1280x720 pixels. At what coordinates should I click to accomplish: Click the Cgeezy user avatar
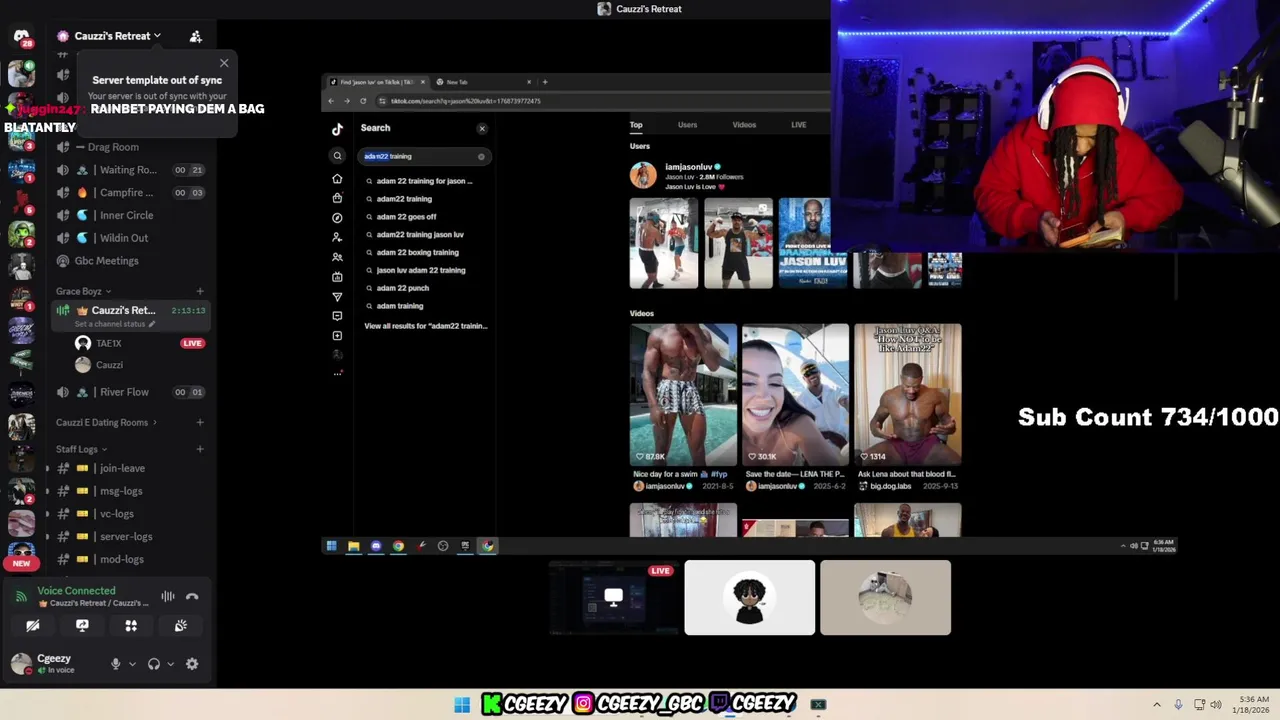pyautogui.click(x=21, y=663)
